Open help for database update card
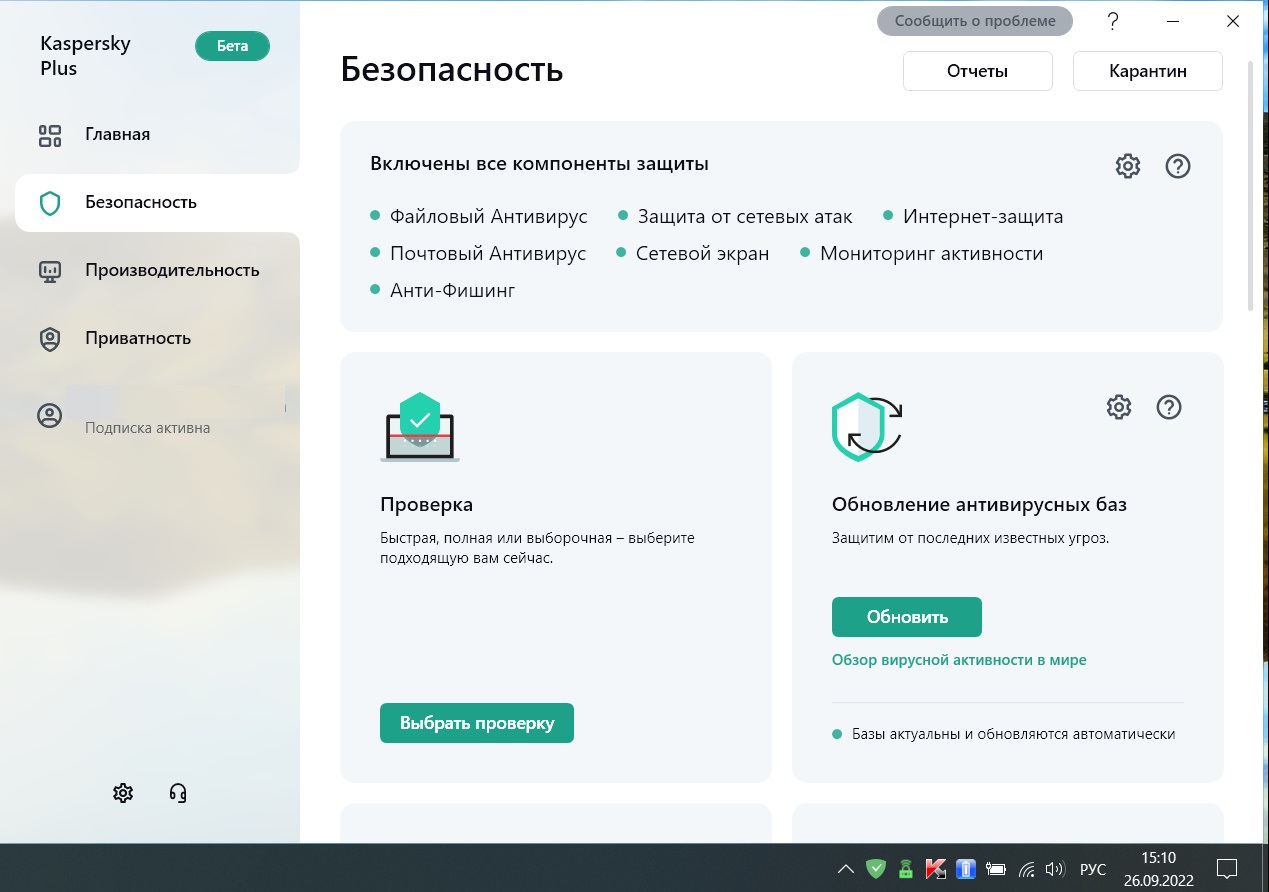This screenshot has width=1269, height=892. pos(1169,407)
